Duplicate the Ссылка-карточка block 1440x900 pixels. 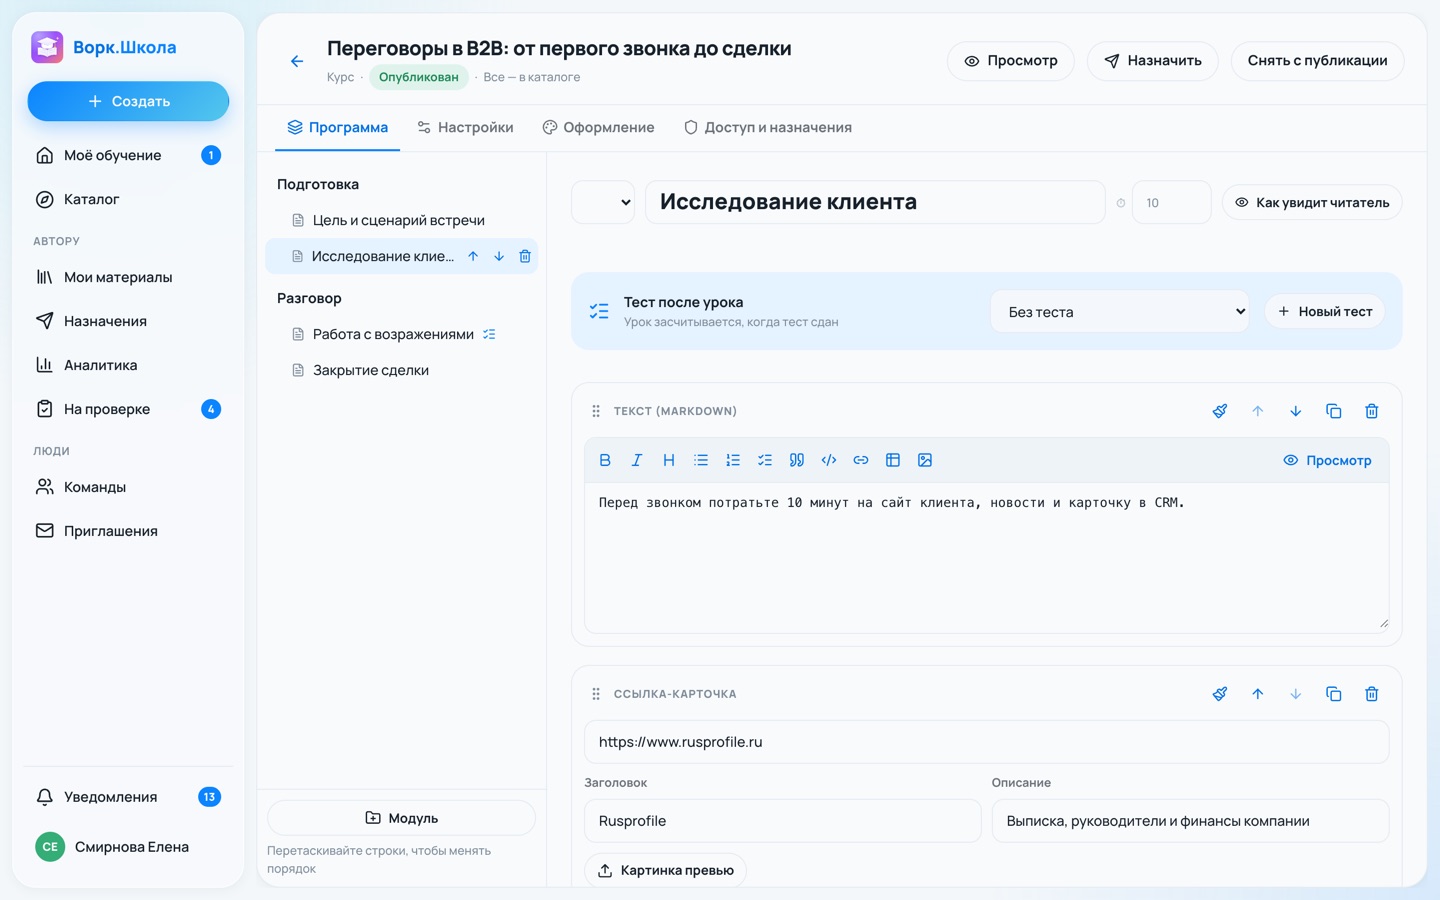(1334, 694)
